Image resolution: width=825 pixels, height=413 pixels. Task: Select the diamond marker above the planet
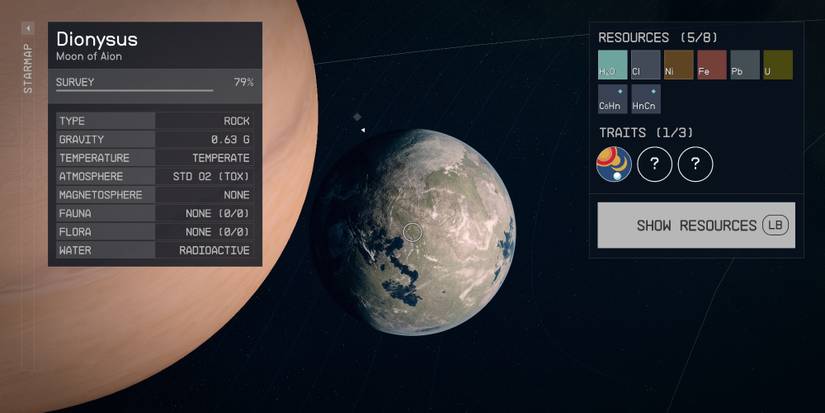(357, 117)
